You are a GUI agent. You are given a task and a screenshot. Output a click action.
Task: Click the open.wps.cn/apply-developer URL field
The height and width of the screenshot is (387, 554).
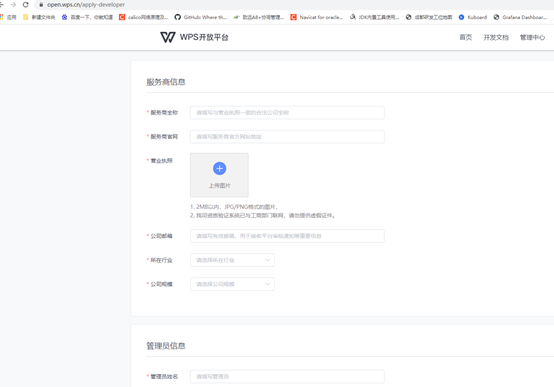click(86, 5)
